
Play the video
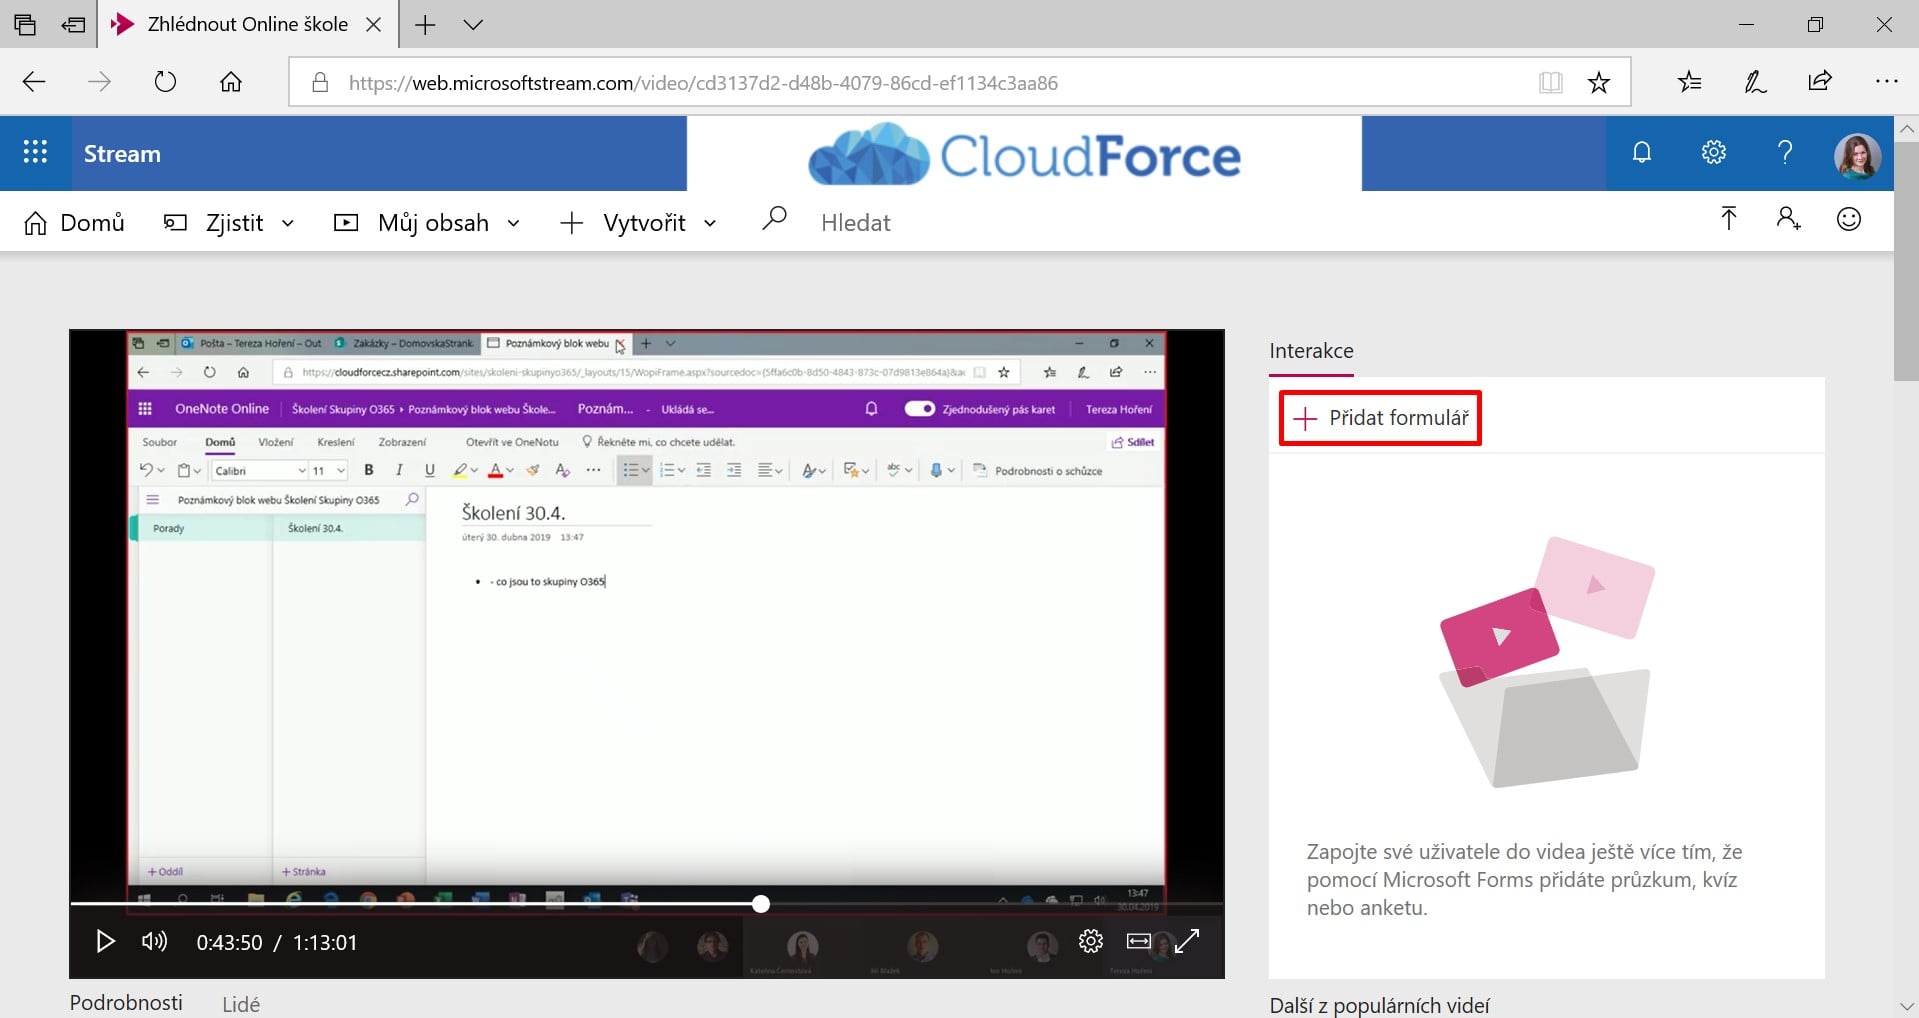(x=105, y=942)
